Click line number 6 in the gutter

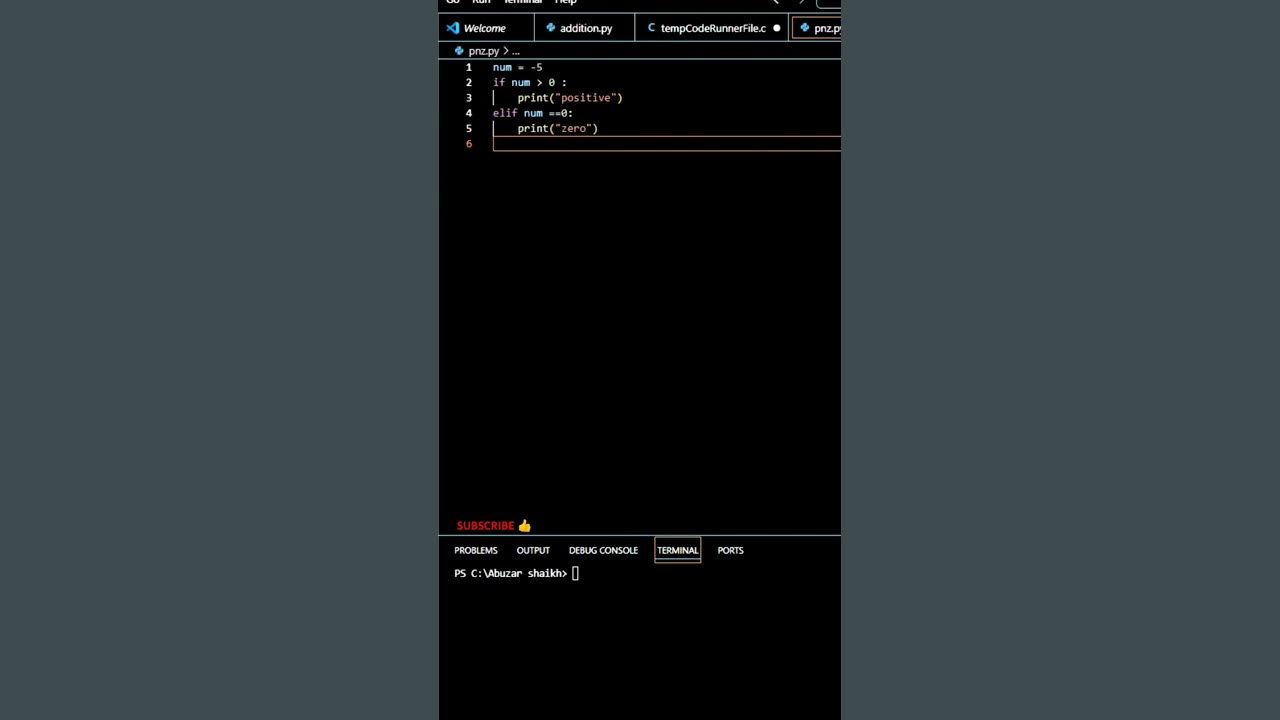tap(468, 144)
